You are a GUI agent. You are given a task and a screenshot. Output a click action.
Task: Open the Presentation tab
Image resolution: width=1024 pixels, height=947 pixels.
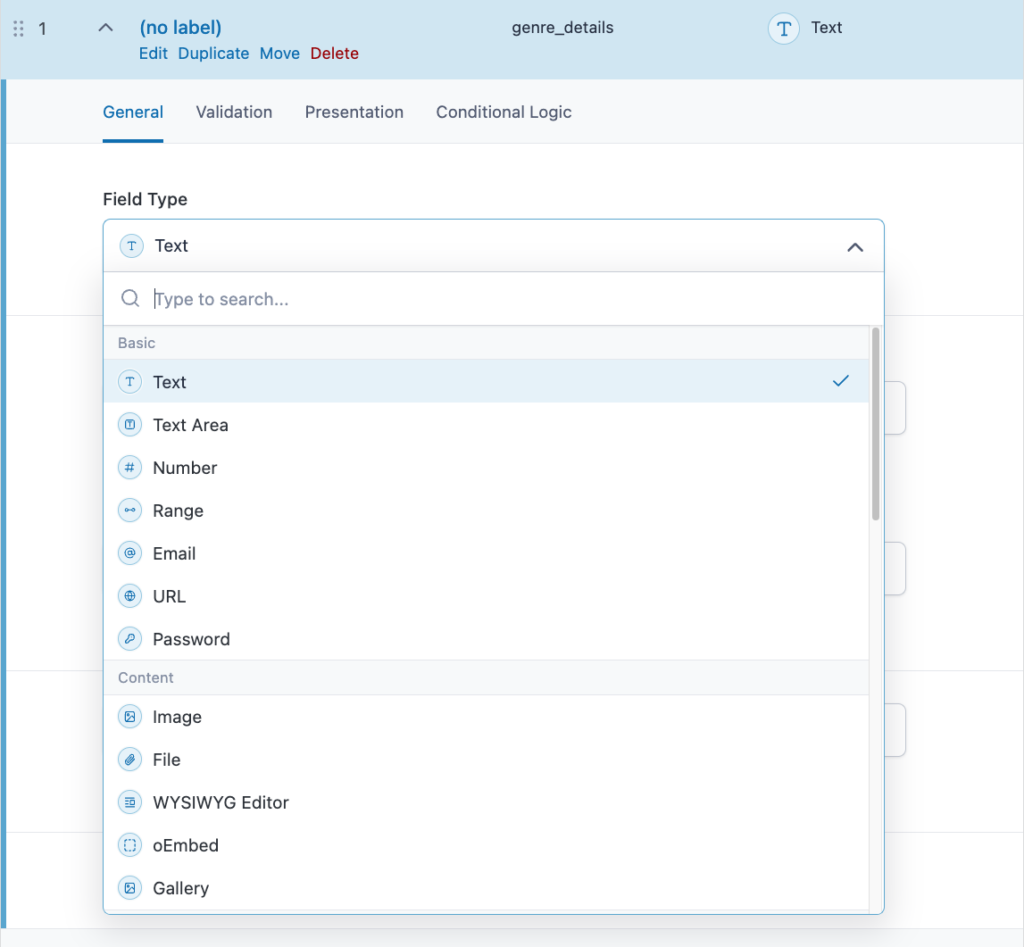[354, 112]
